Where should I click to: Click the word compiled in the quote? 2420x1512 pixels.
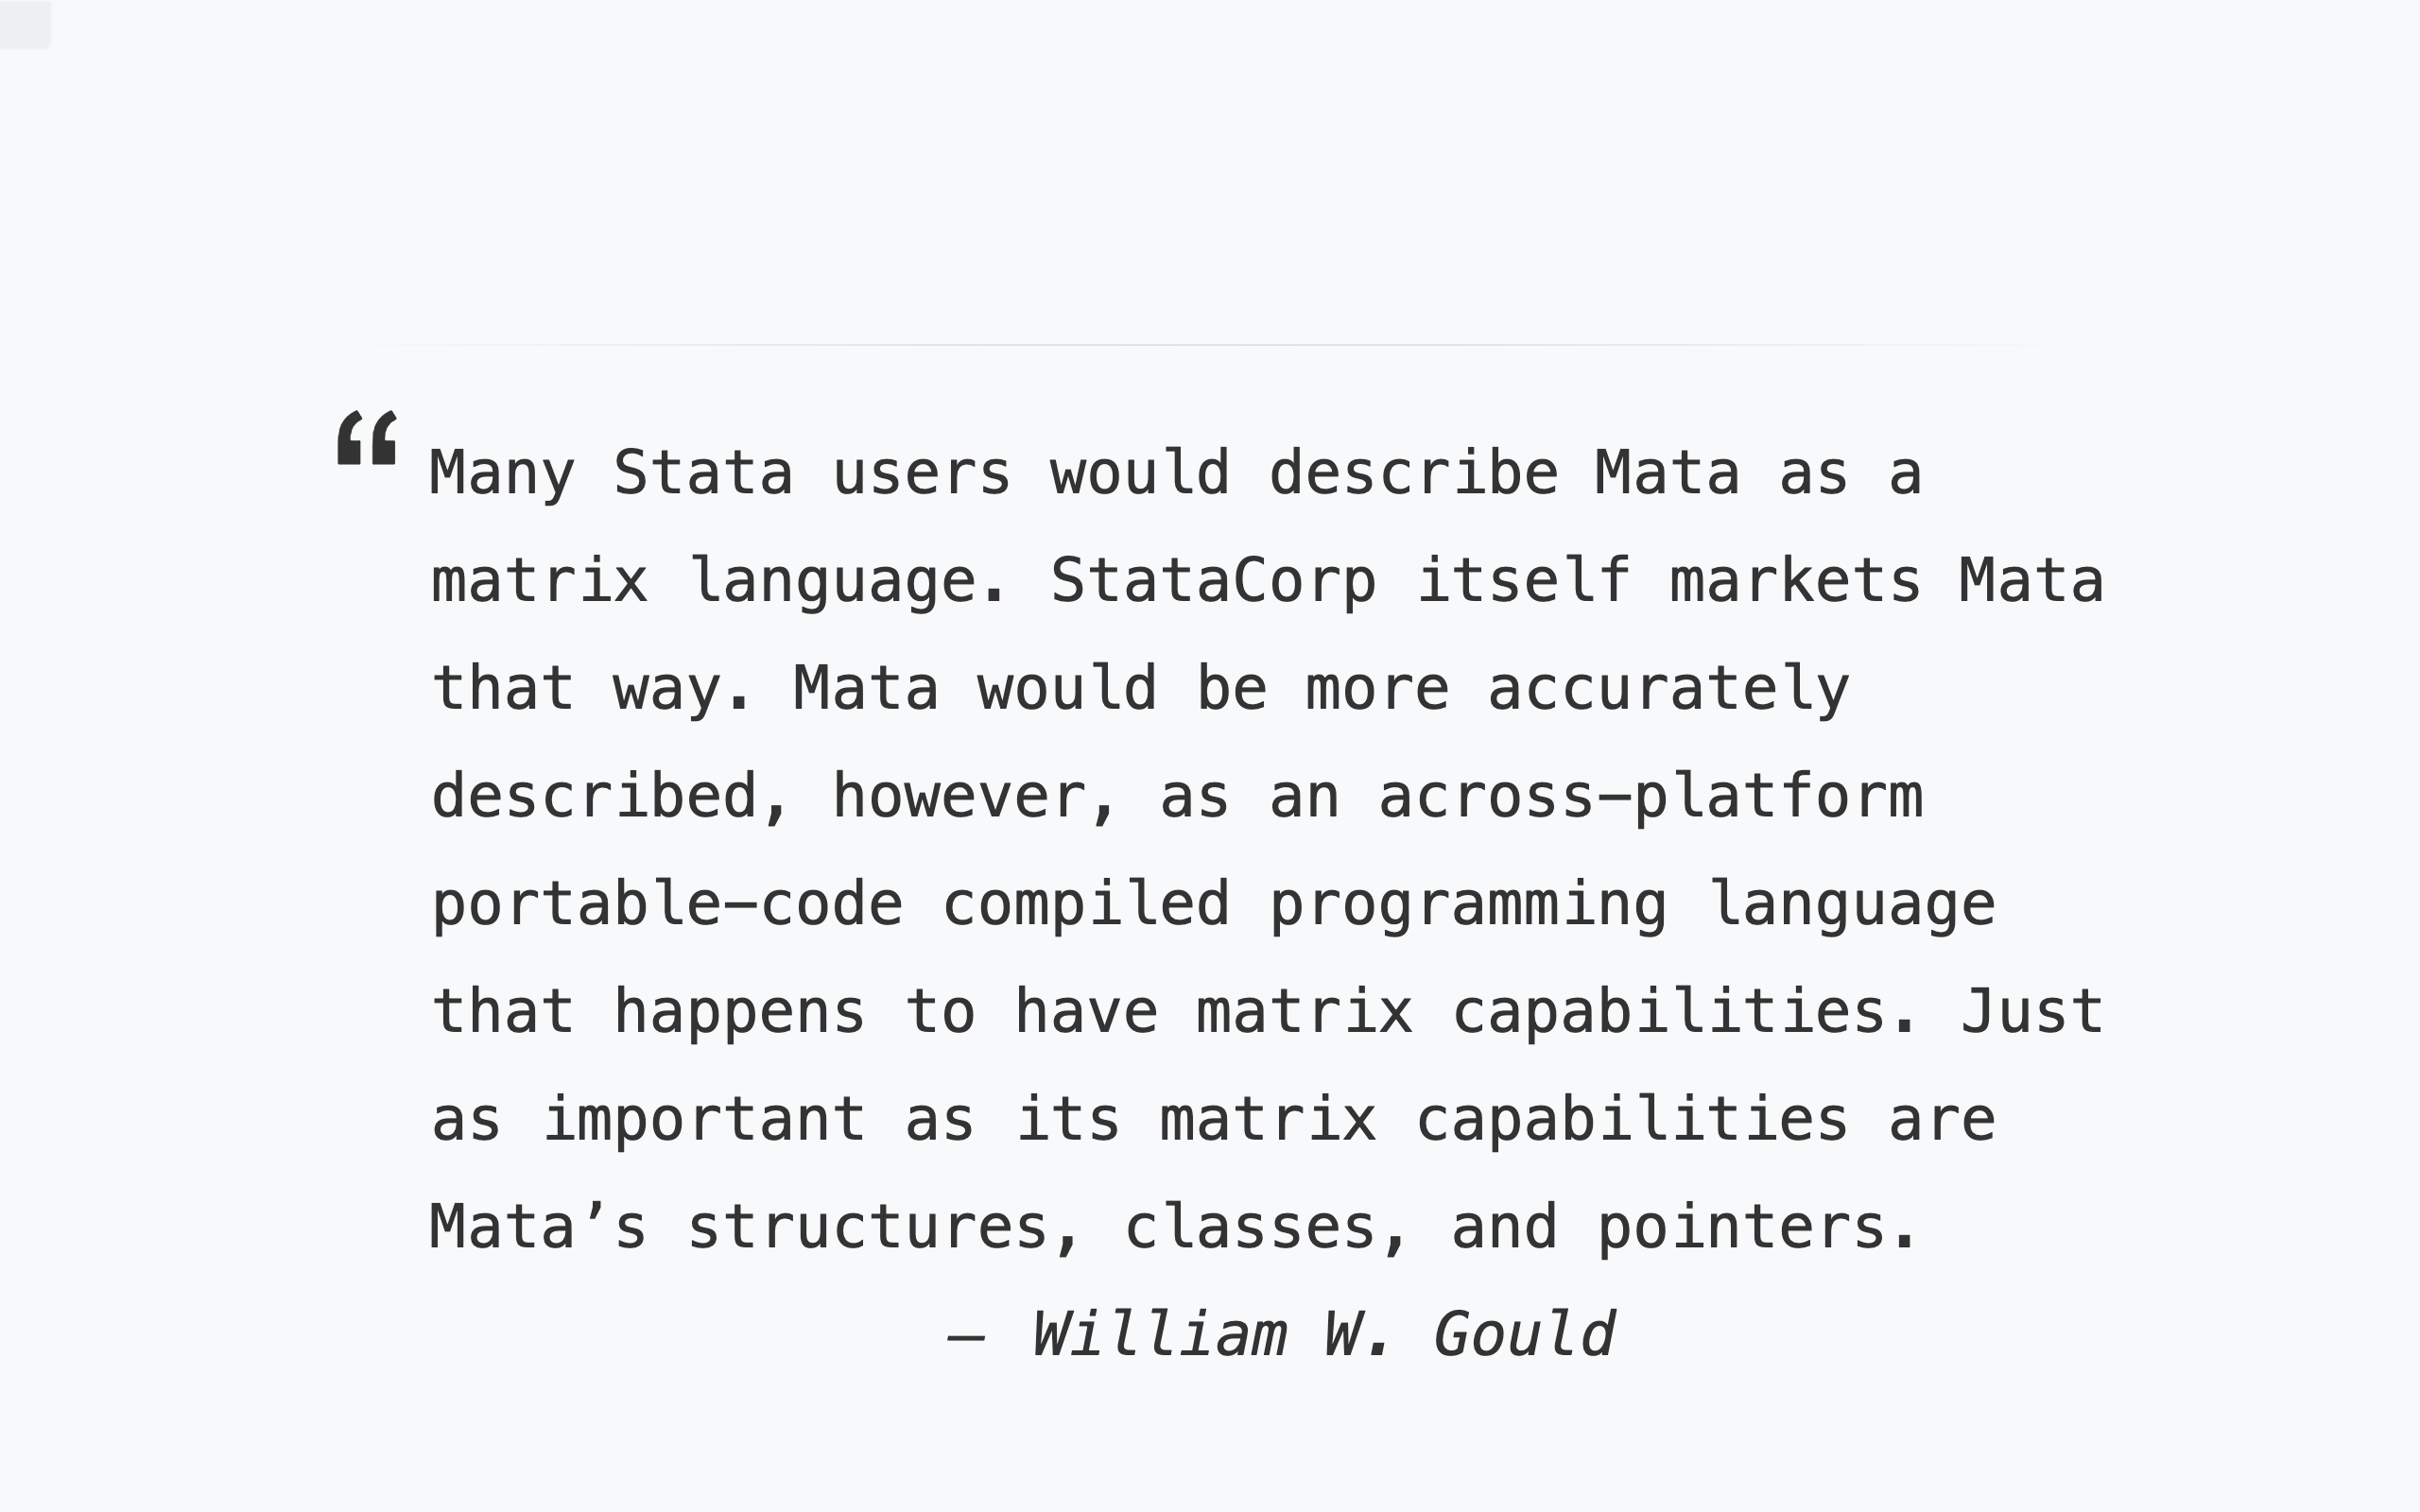click(1086, 904)
